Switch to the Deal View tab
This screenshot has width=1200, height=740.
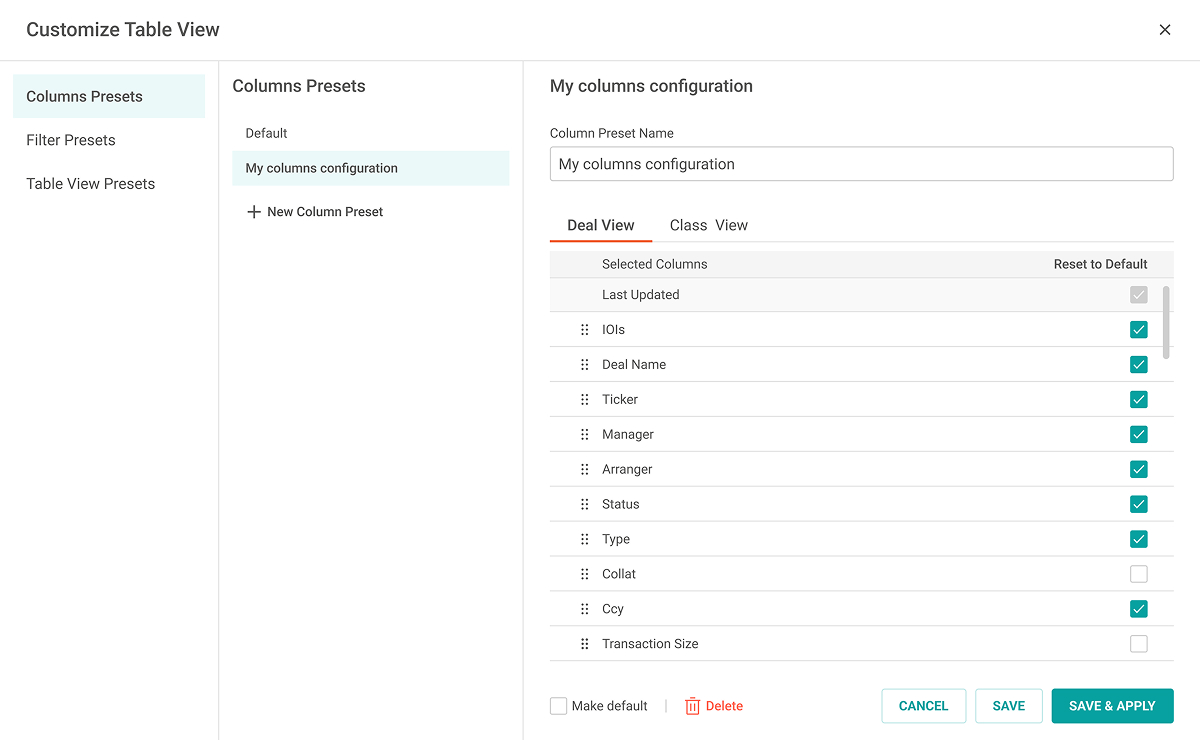click(x=601, y=226)
